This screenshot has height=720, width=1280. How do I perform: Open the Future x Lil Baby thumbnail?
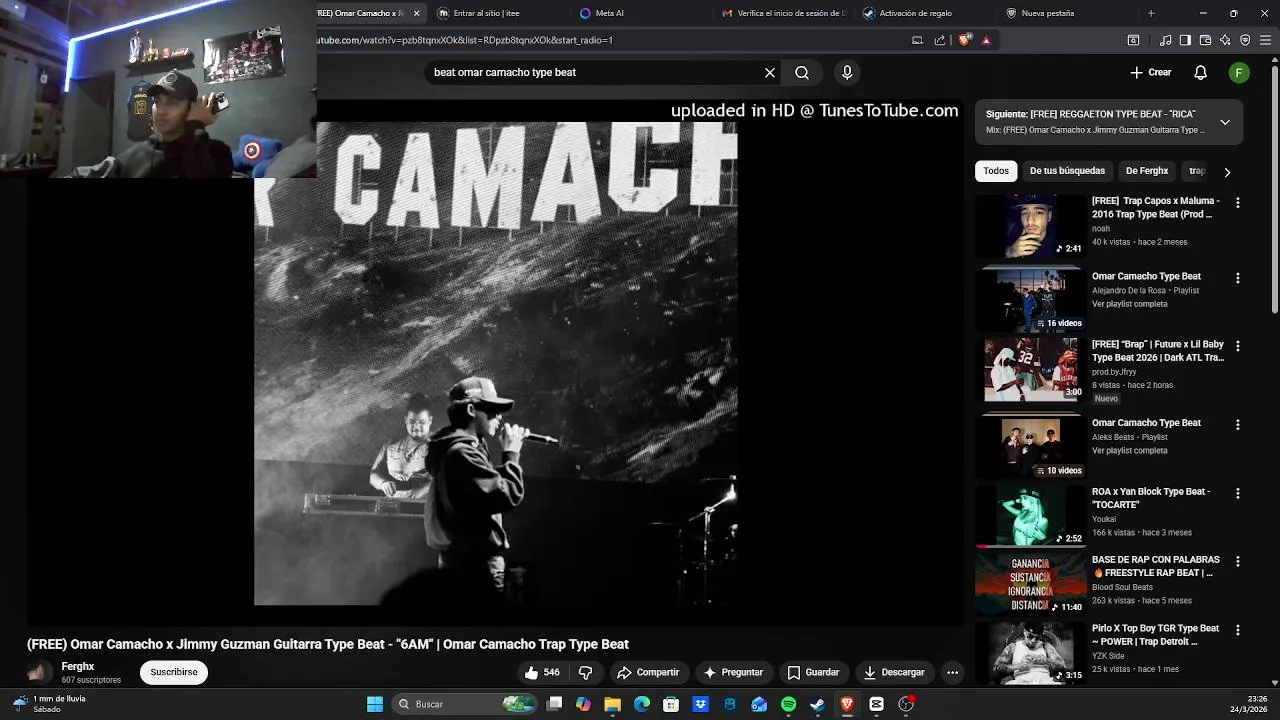point(1030,369)
